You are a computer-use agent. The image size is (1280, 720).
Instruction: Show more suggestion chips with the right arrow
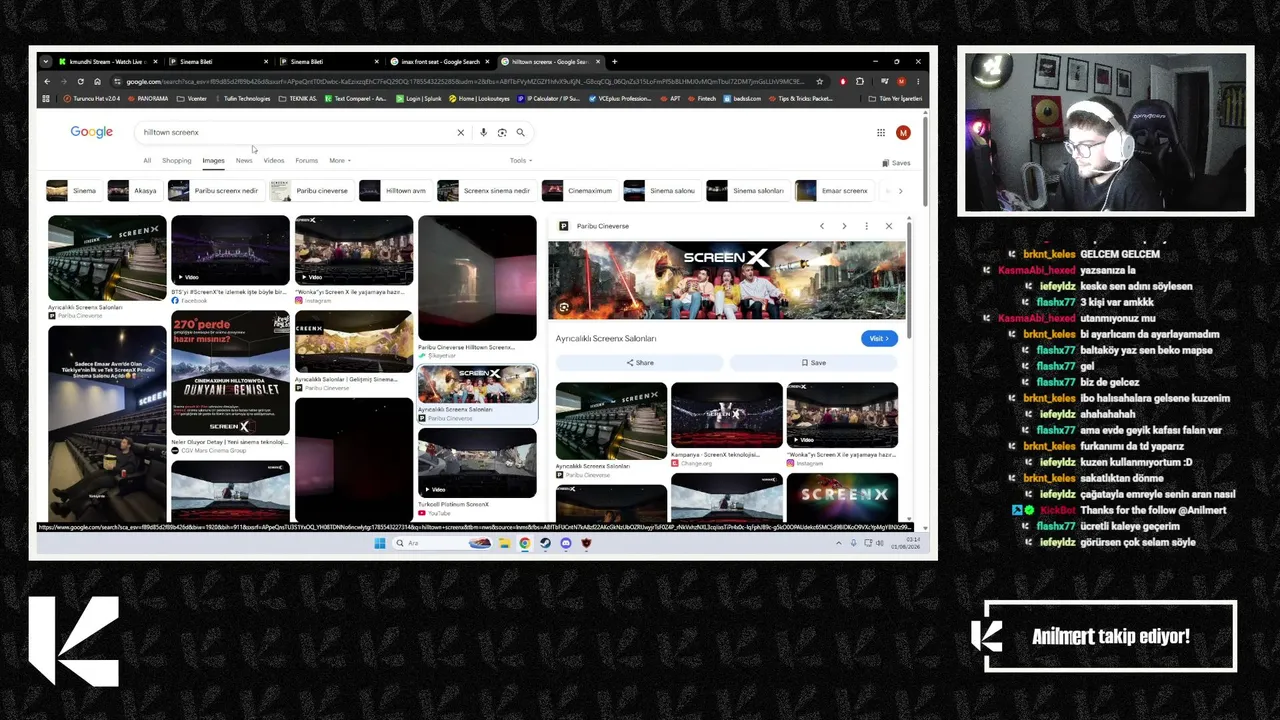[x=900, y=191]
